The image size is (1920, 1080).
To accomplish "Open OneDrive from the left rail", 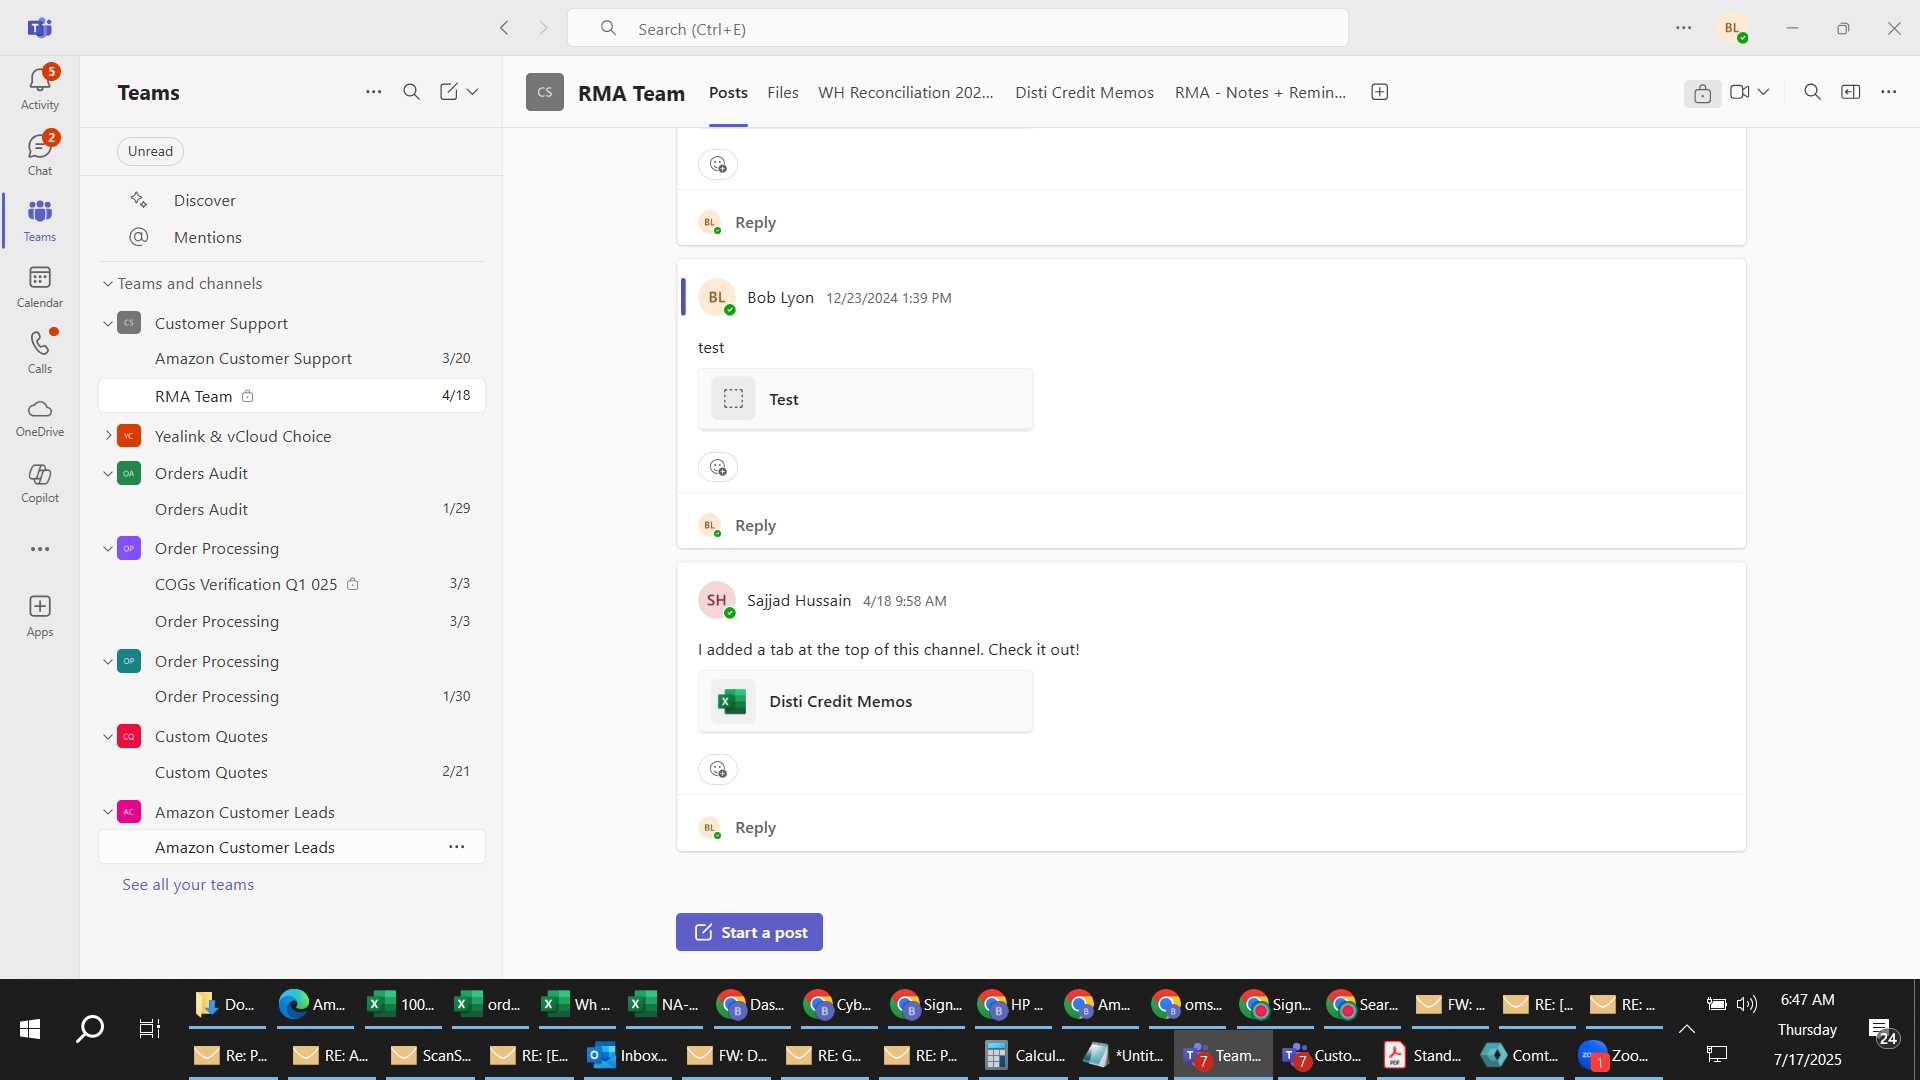I will tap(40, 418).
